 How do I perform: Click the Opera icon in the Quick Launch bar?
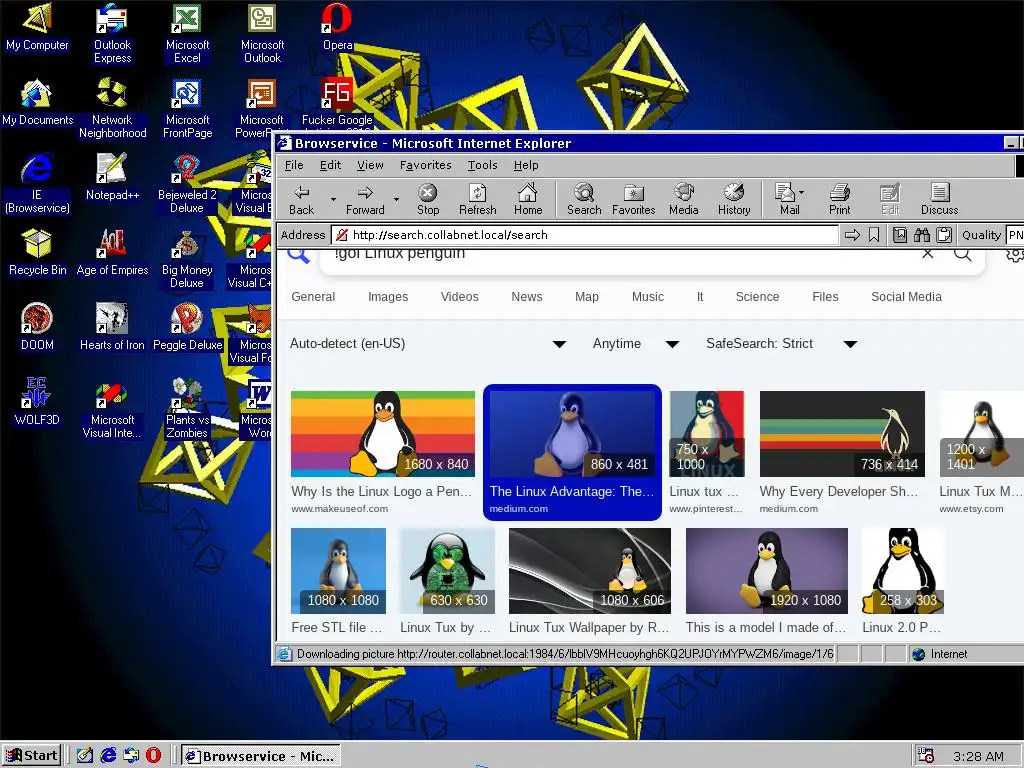click(x=153, y=755)
